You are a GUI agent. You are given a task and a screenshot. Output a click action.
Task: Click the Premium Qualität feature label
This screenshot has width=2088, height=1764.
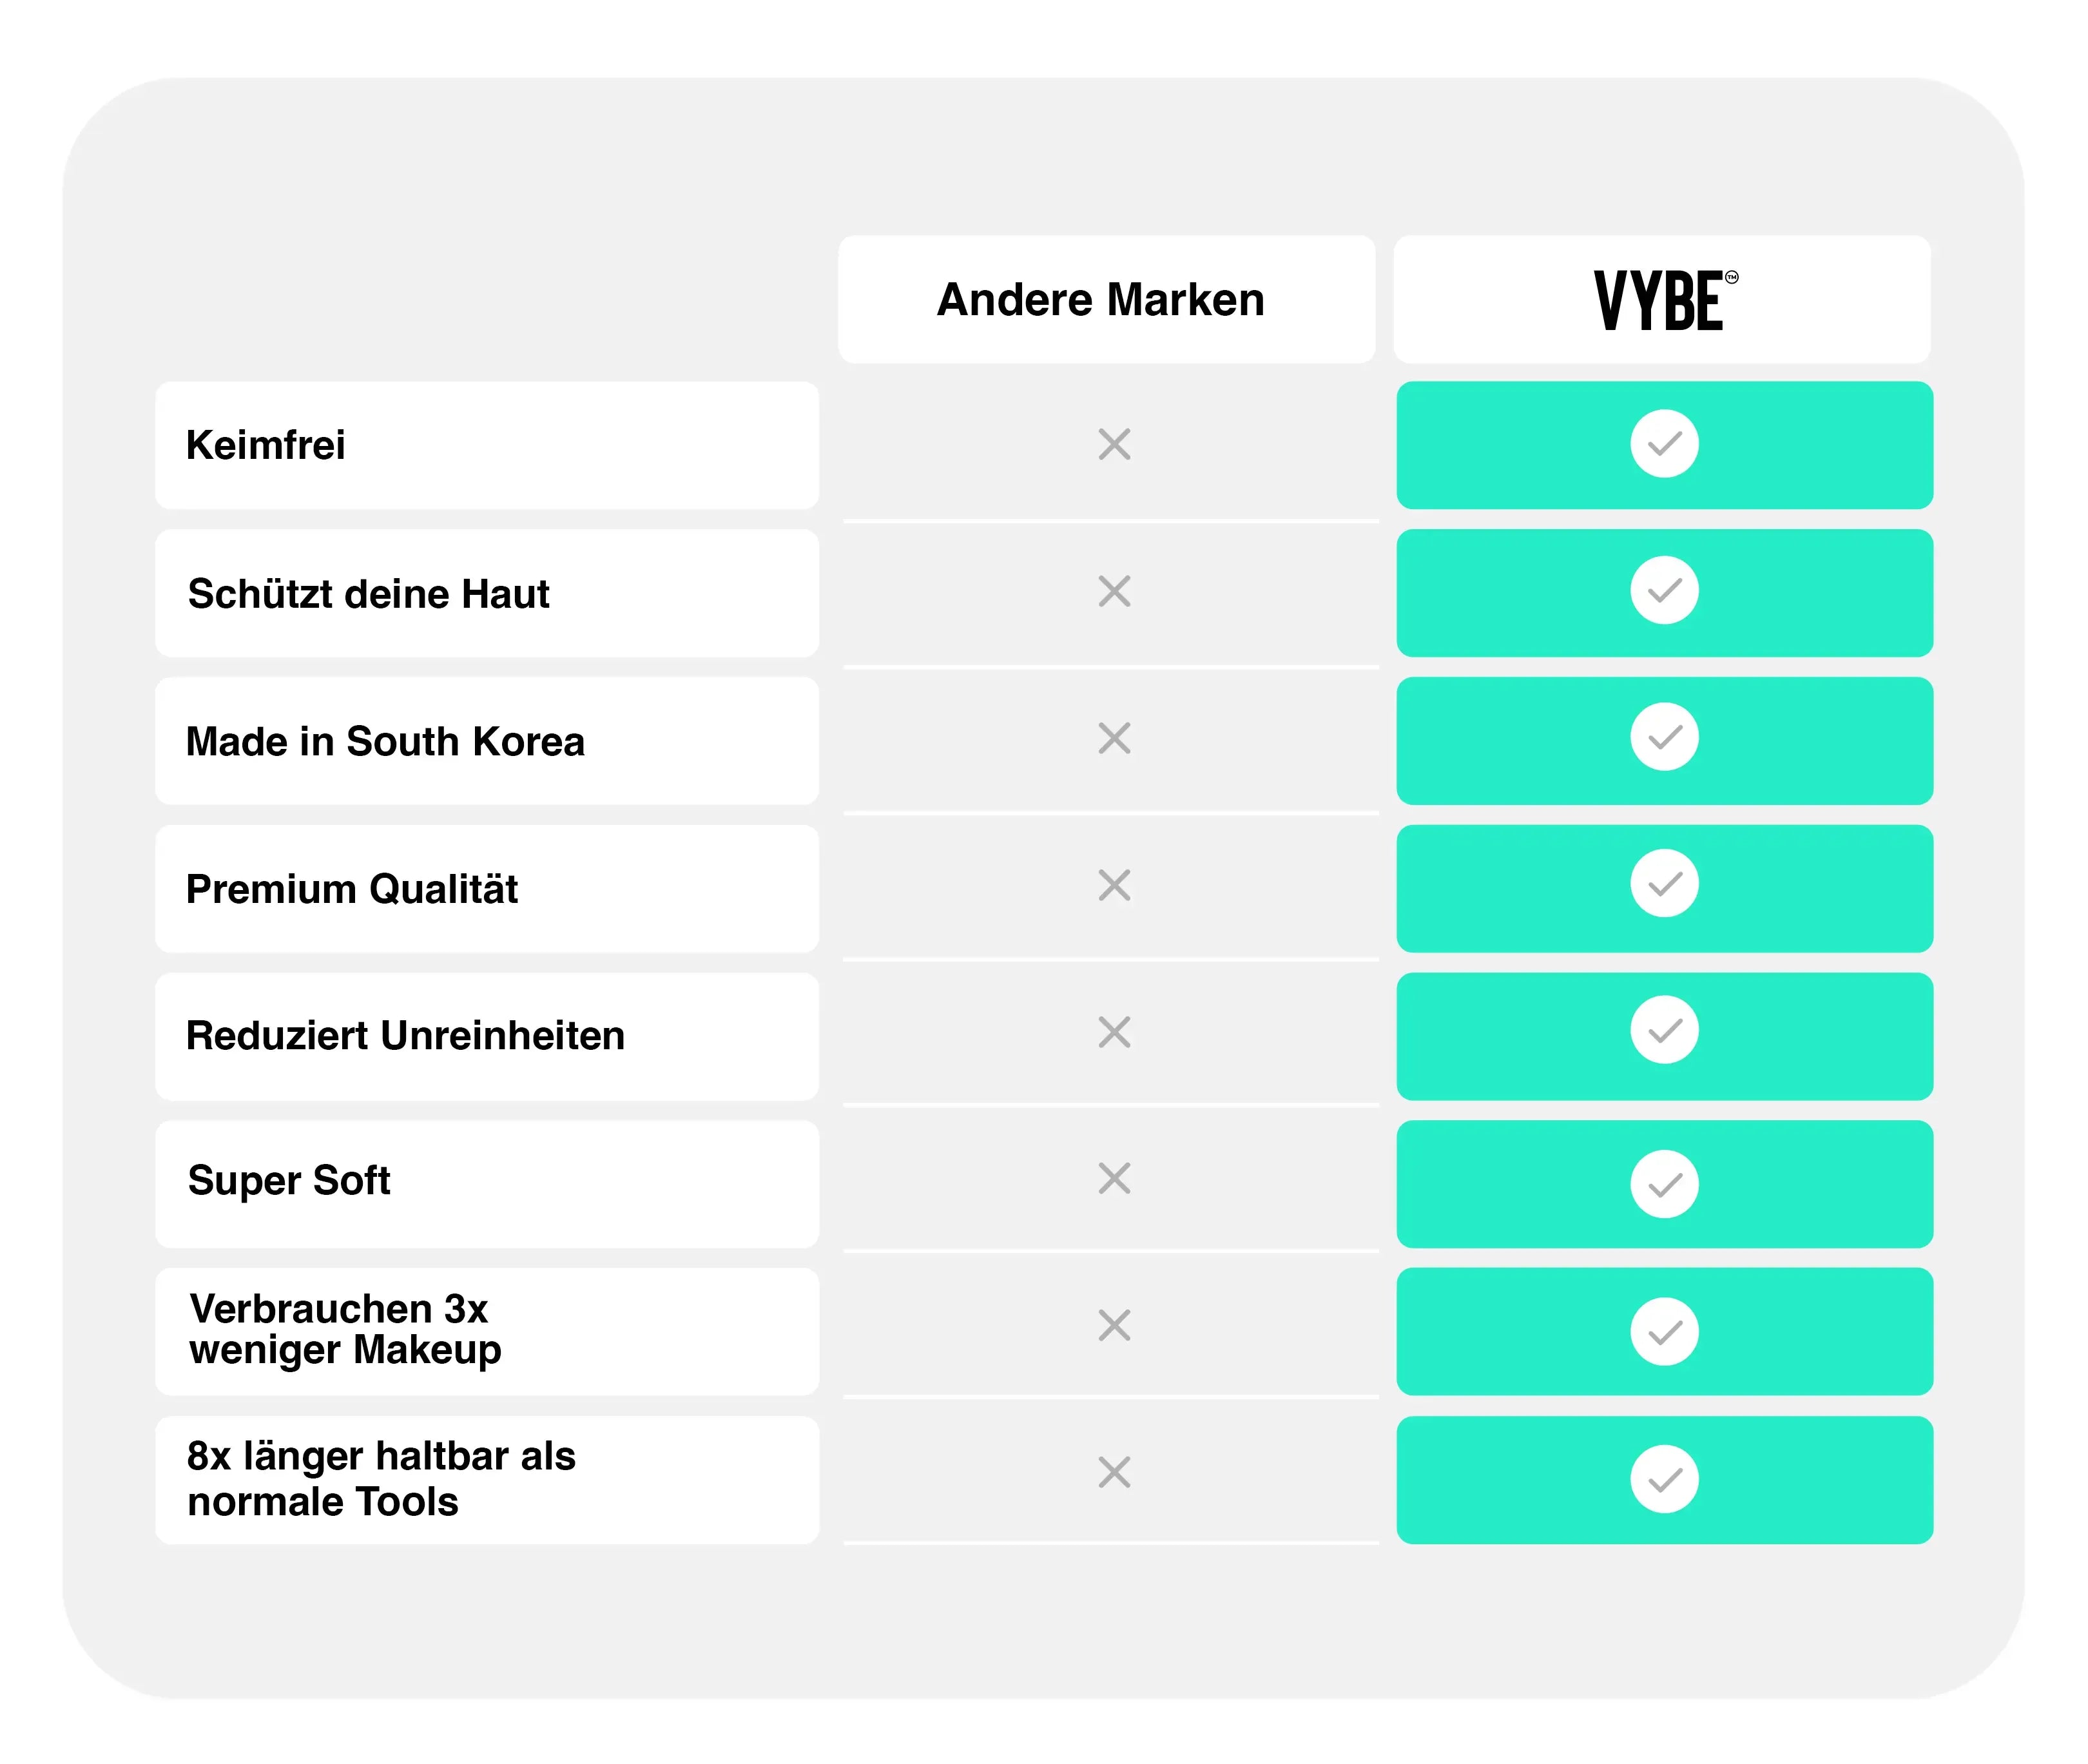[352, 889]
